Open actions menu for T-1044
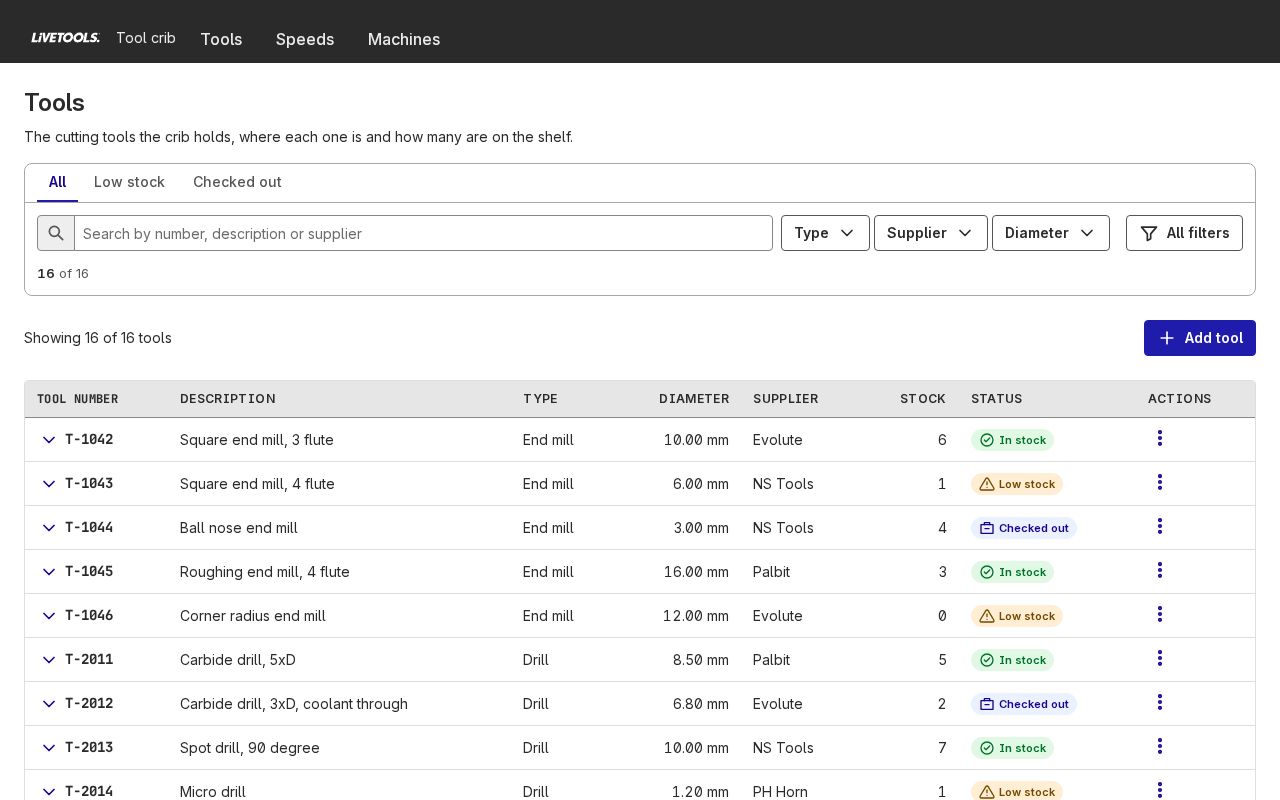Image resolution: width=1280 pixels, height=800 pixels. (1159, 527)
